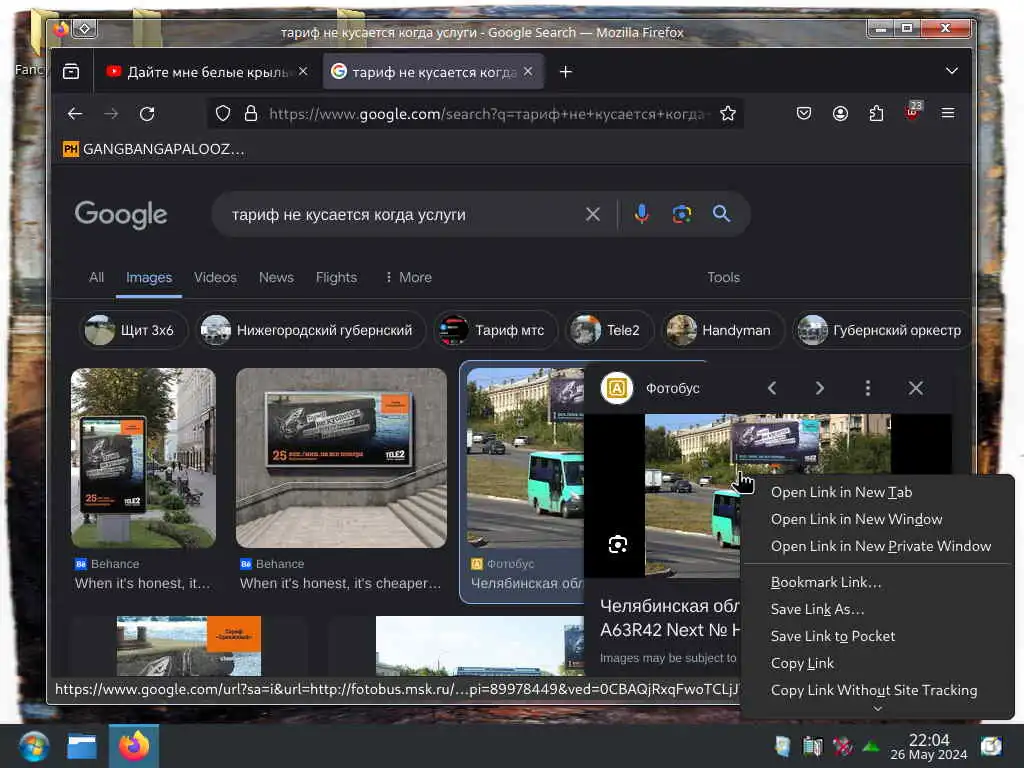
Task: Go to previous image in preview panel
Action: pos(772,389)
